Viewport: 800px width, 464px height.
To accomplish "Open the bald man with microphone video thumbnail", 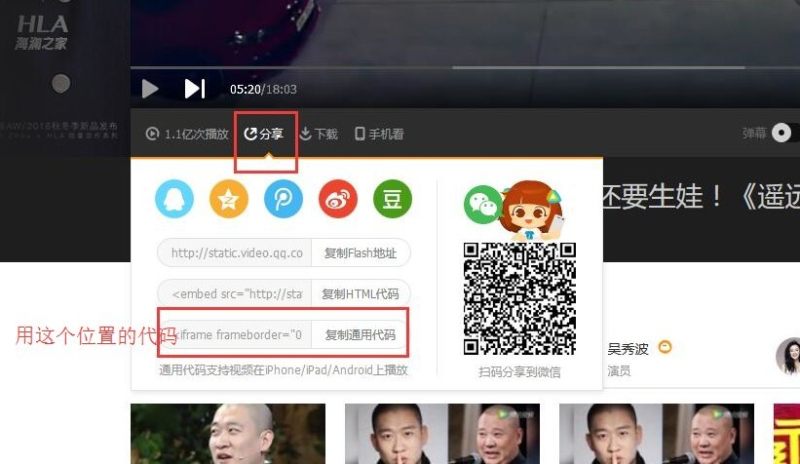I will [228, 434].
